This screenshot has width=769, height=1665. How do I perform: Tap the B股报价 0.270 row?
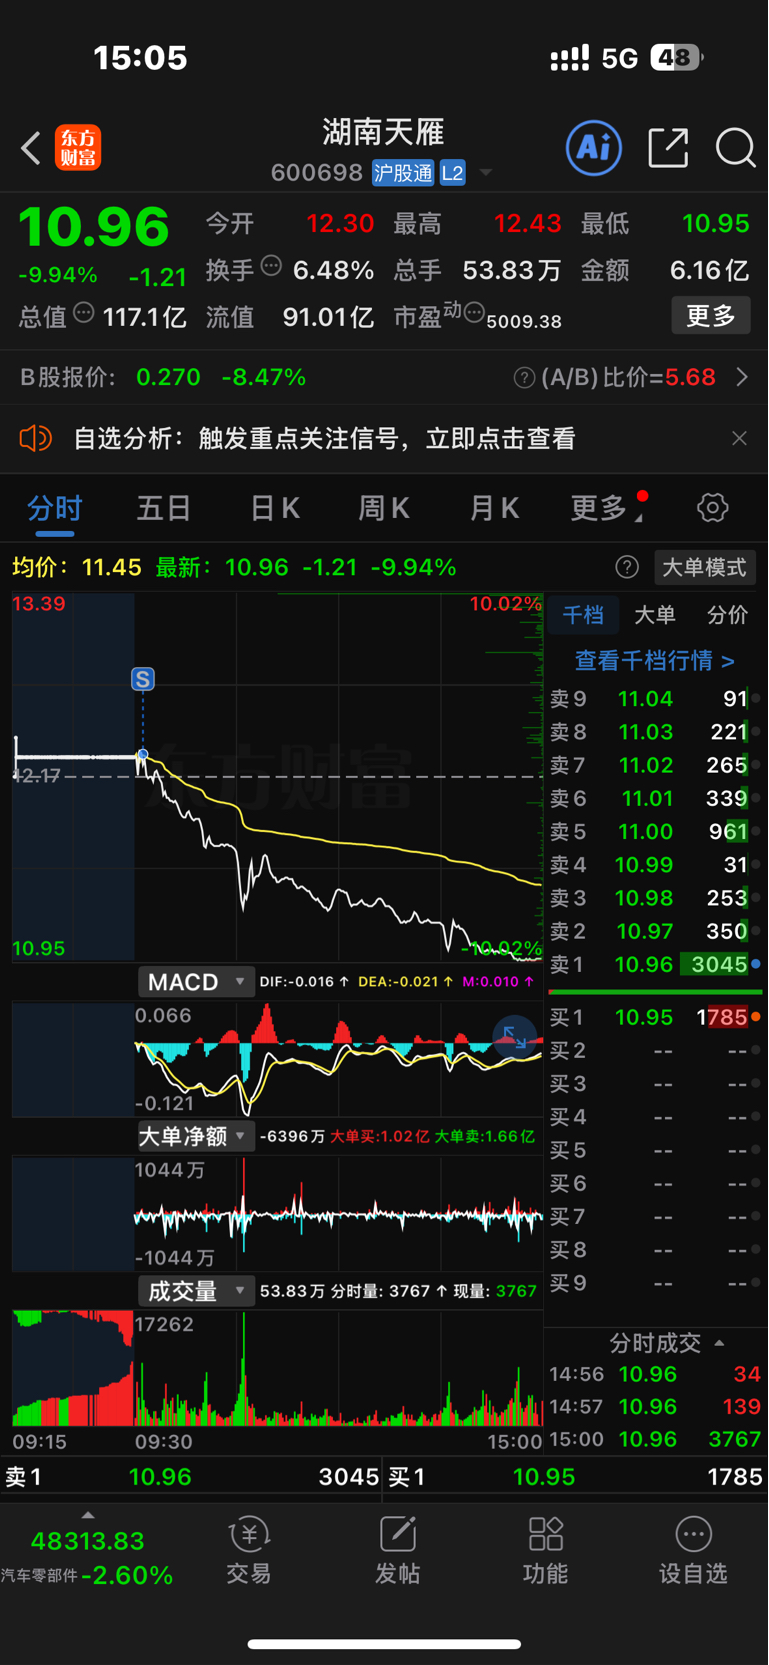coord(163,377)
